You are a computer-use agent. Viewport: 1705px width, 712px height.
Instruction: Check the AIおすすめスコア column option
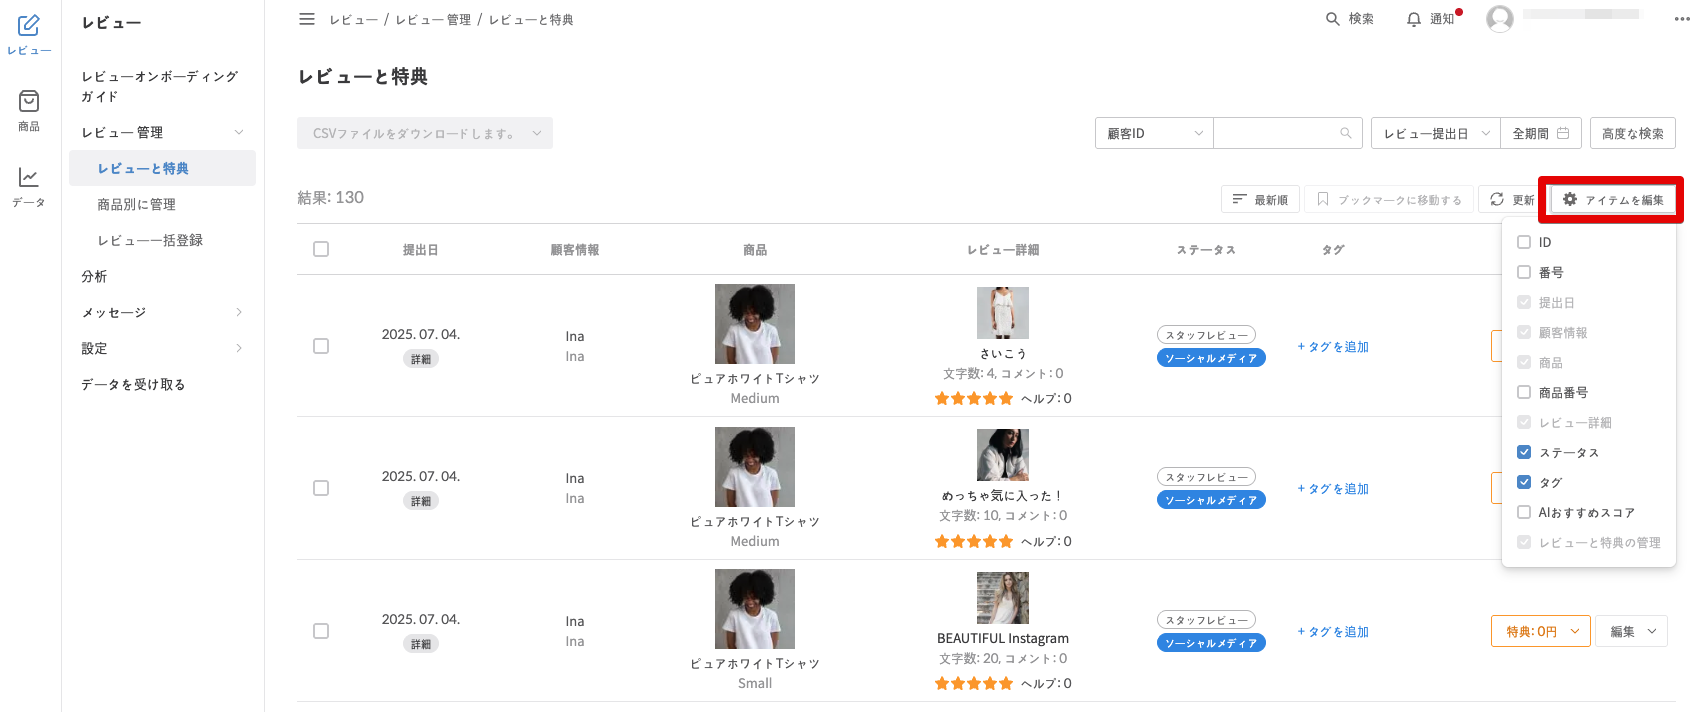[x=1524, y=512]
